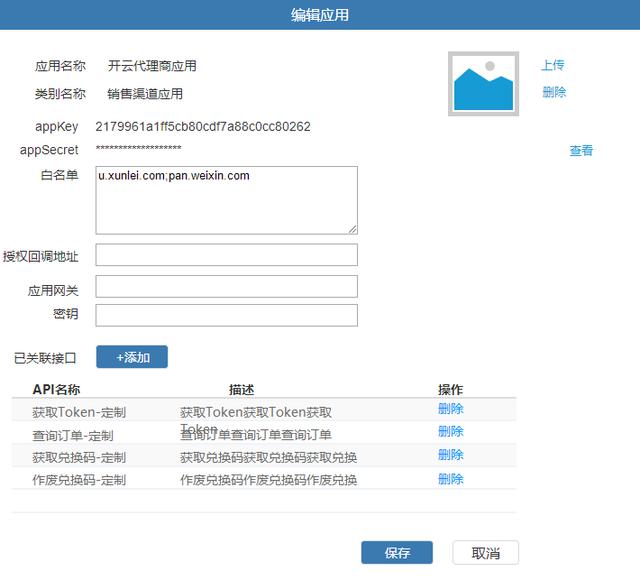Click the 已关联接口 label
Viewport: 640px width, 580px height.
point(45,358)
